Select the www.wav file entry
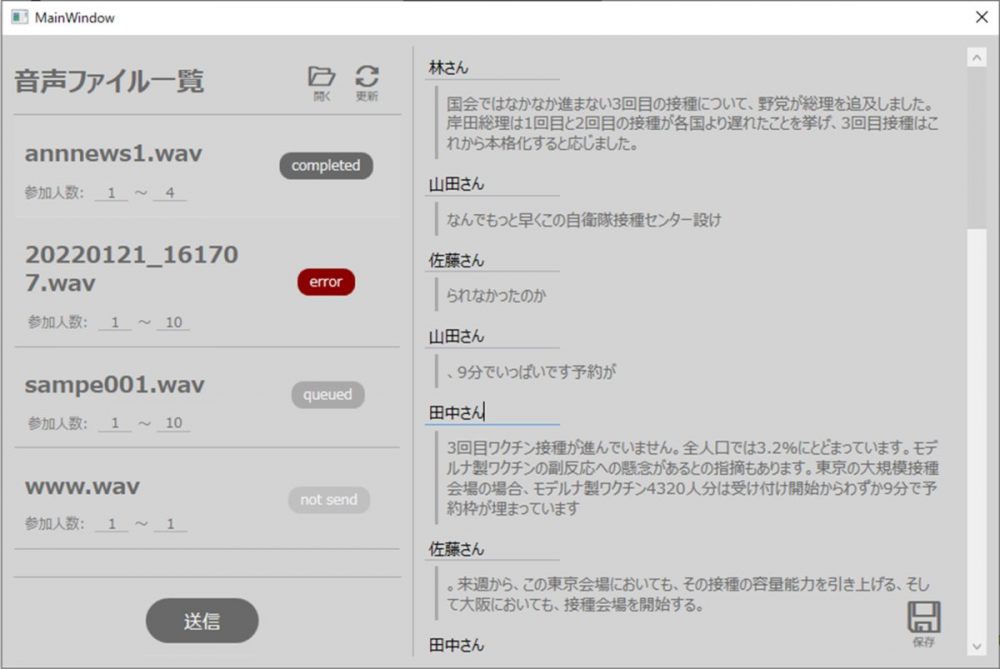 (x=207, y=499)
